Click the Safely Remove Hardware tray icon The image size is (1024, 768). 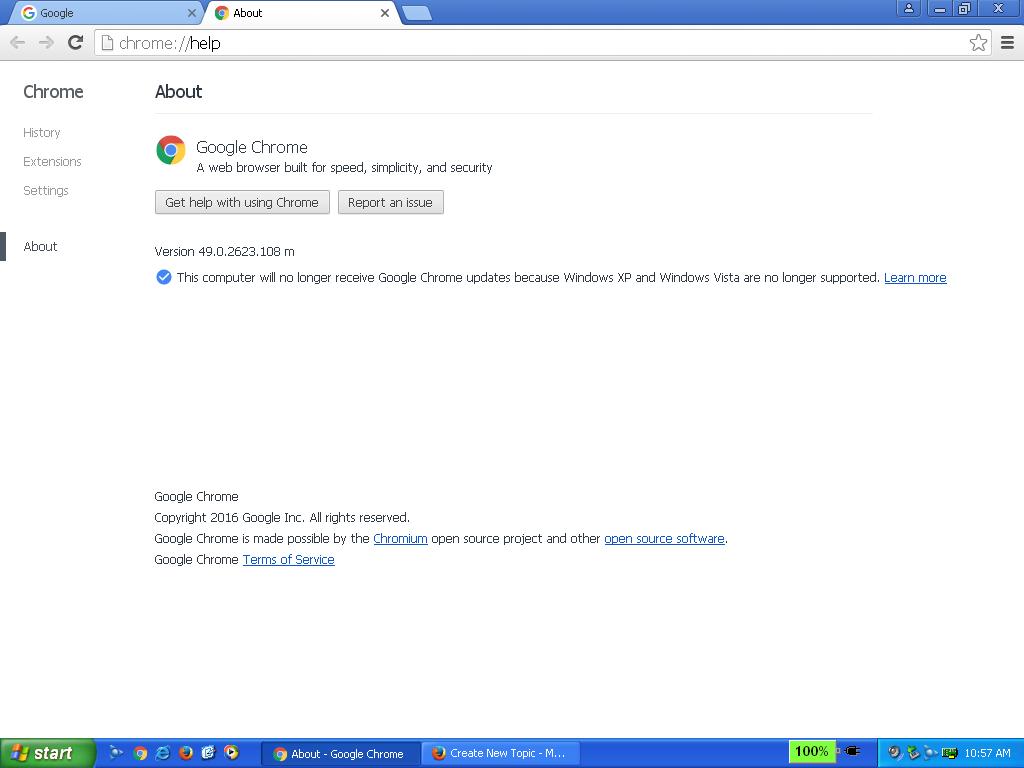(x=913, y=753)
